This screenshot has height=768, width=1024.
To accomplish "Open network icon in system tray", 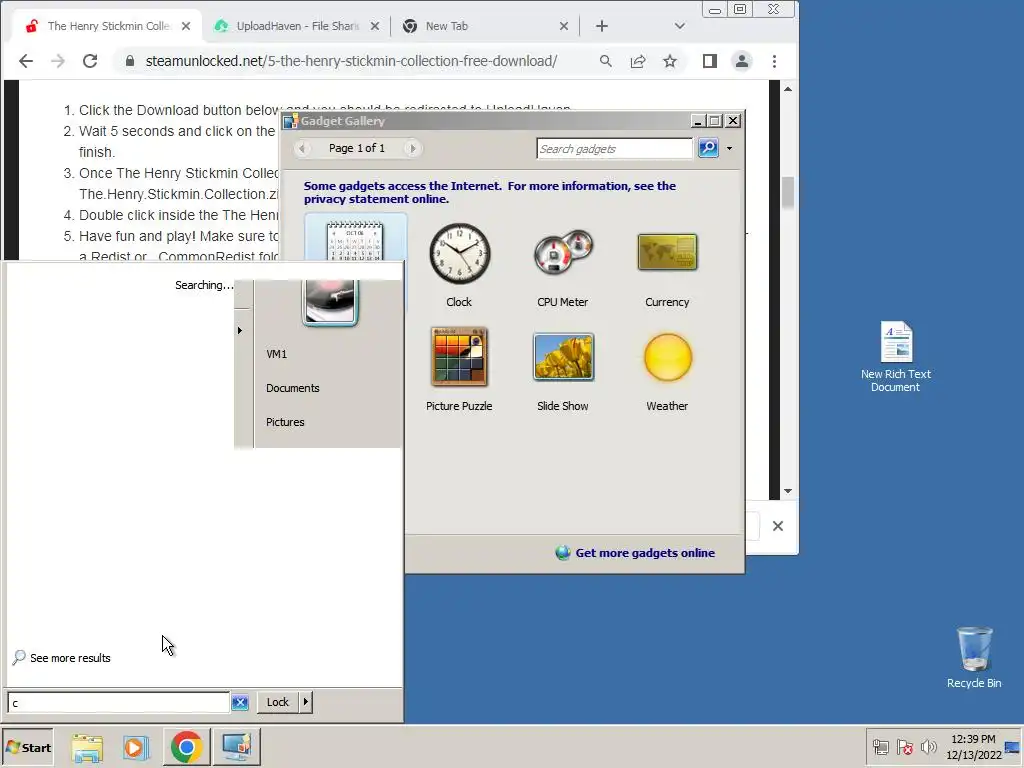I will pos(881,747).
